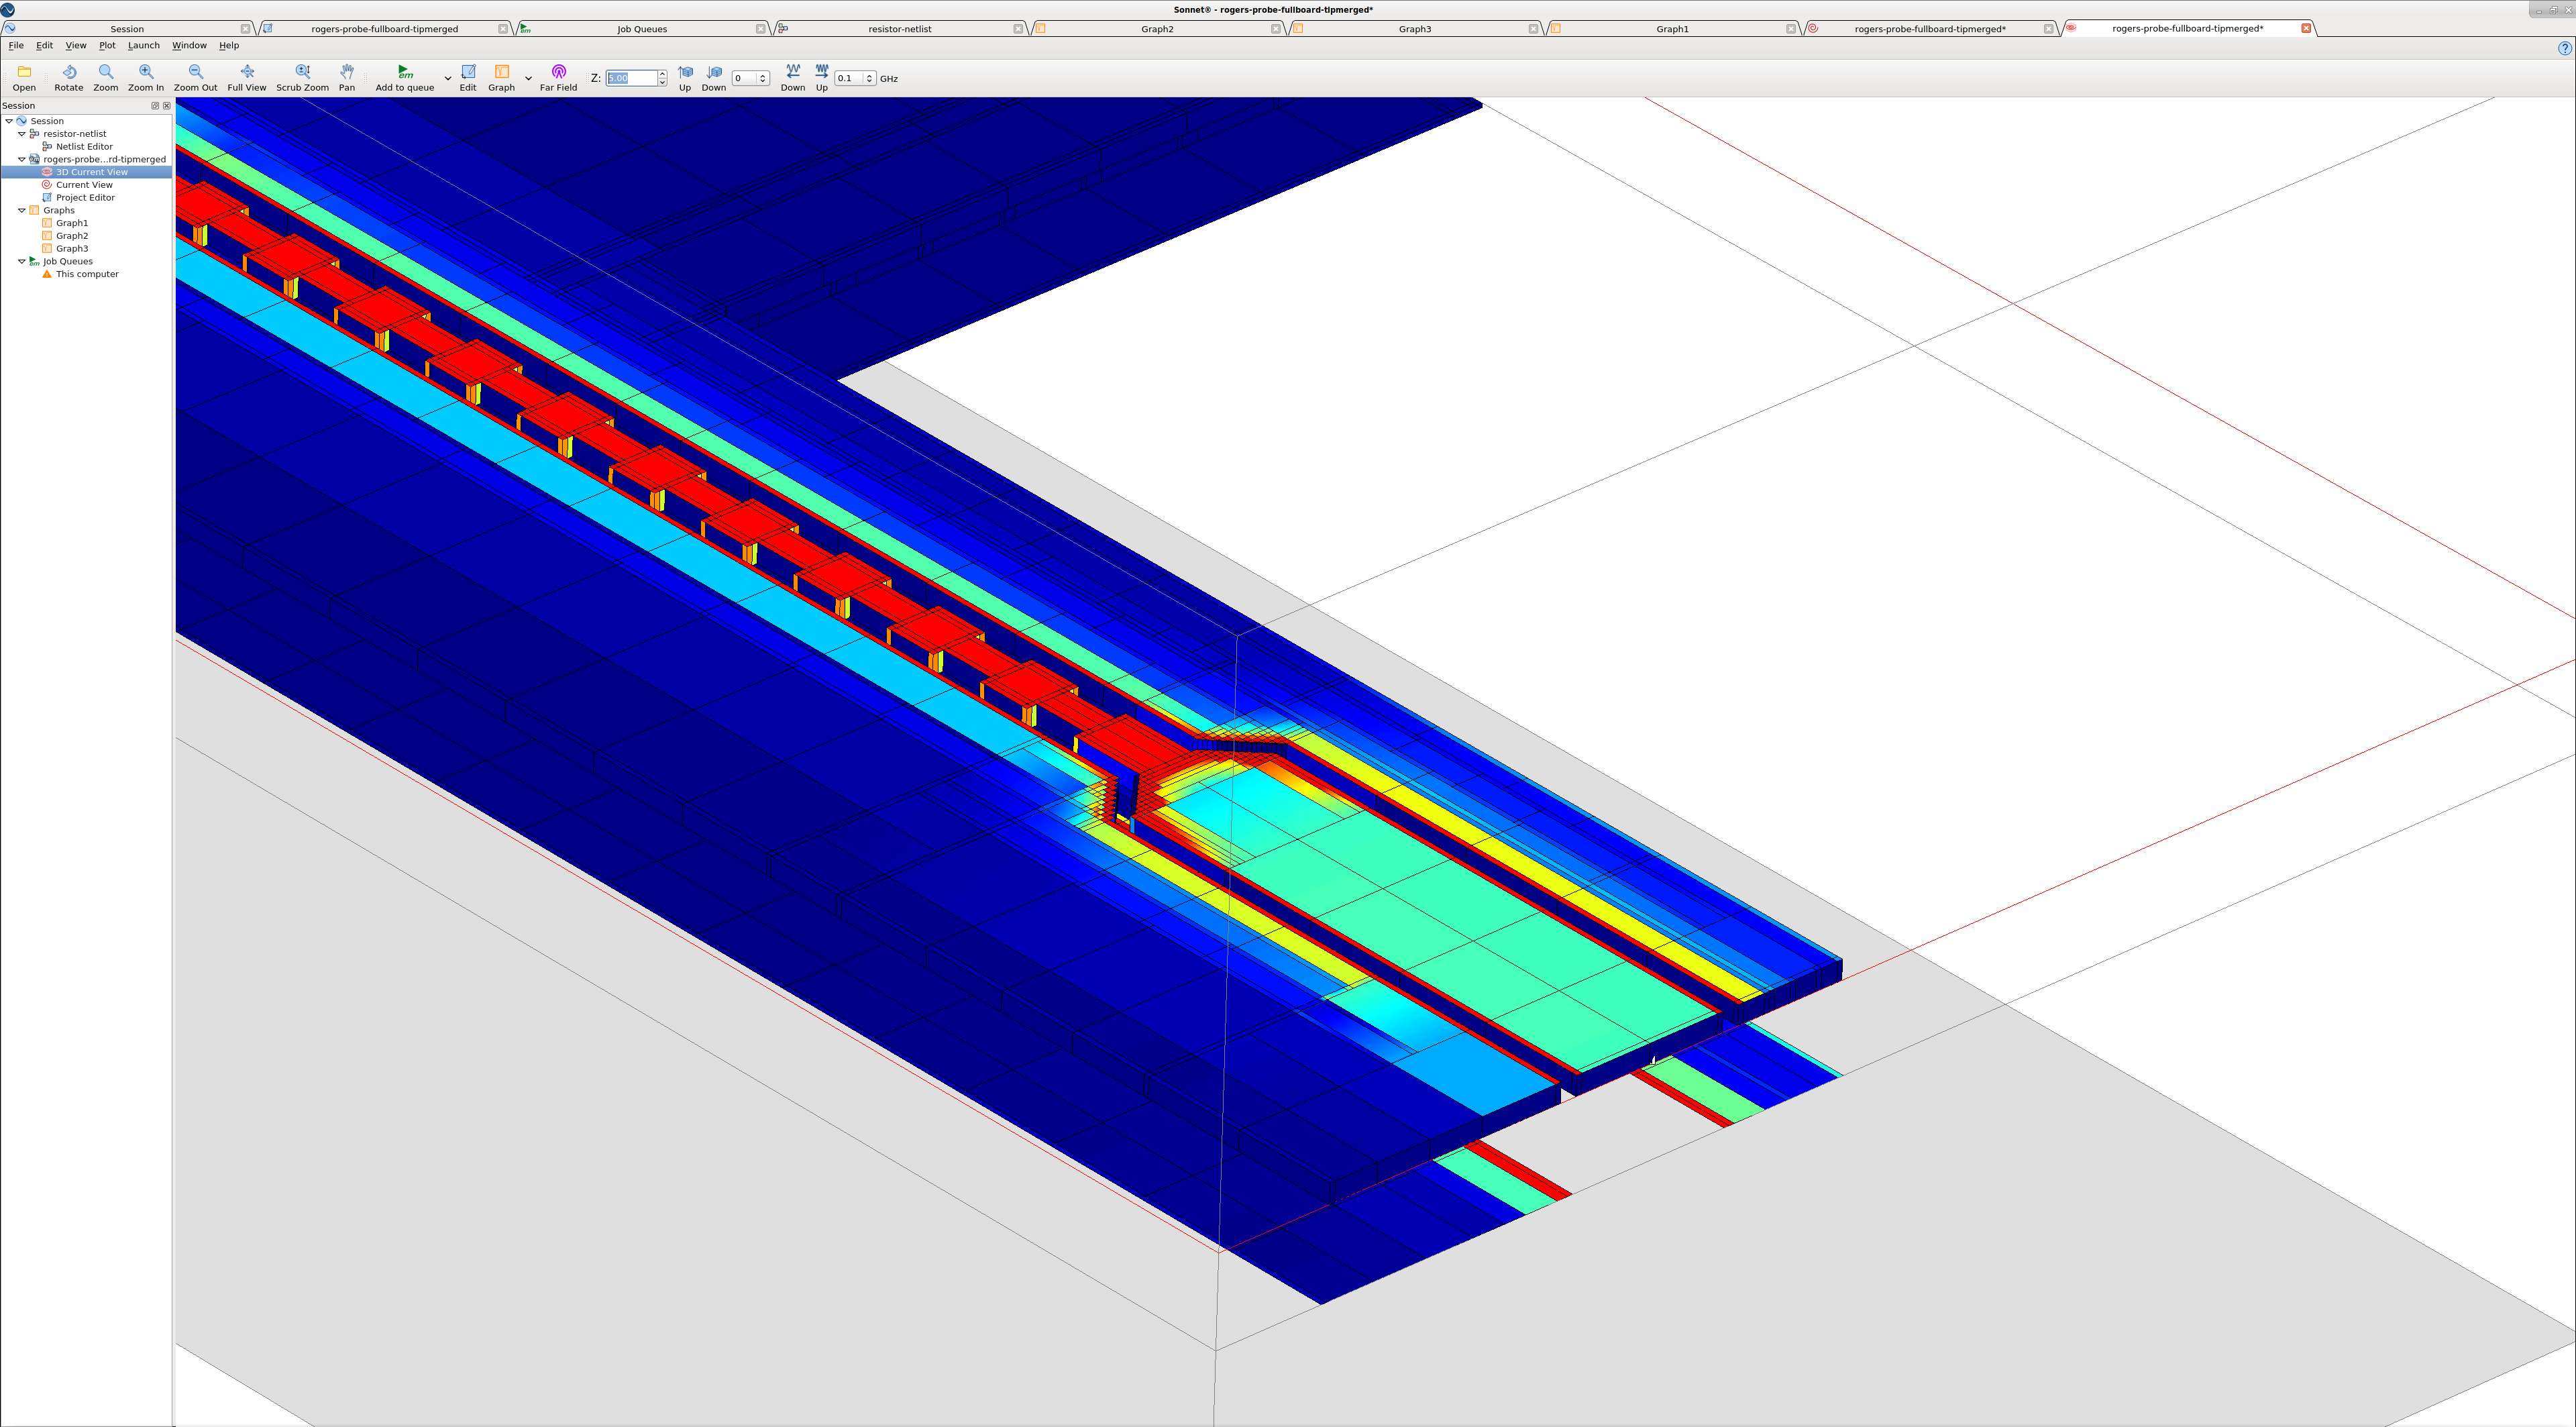Click the Zoom Out toolbar button
Image resolution: width=2576 pixels, height=1427 pixels.
[195, 77]
